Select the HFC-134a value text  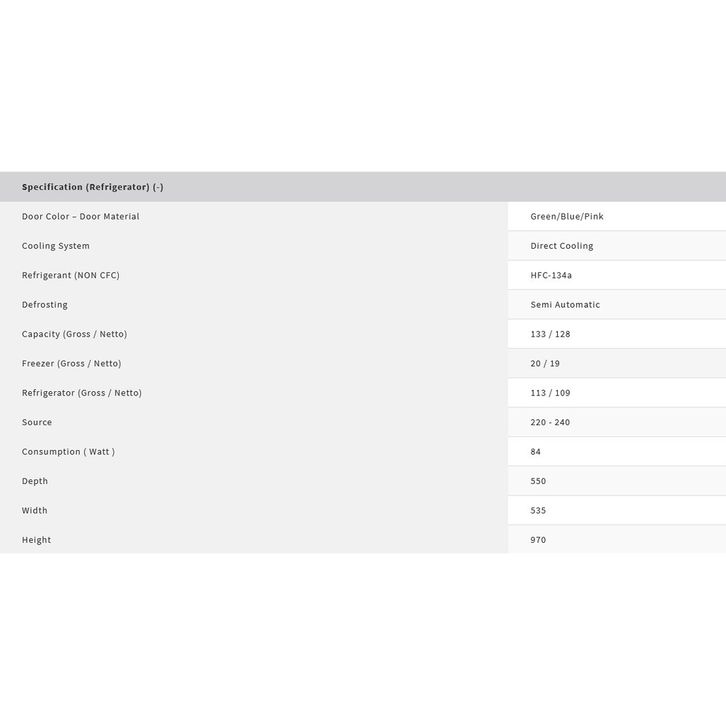[551, 275]
